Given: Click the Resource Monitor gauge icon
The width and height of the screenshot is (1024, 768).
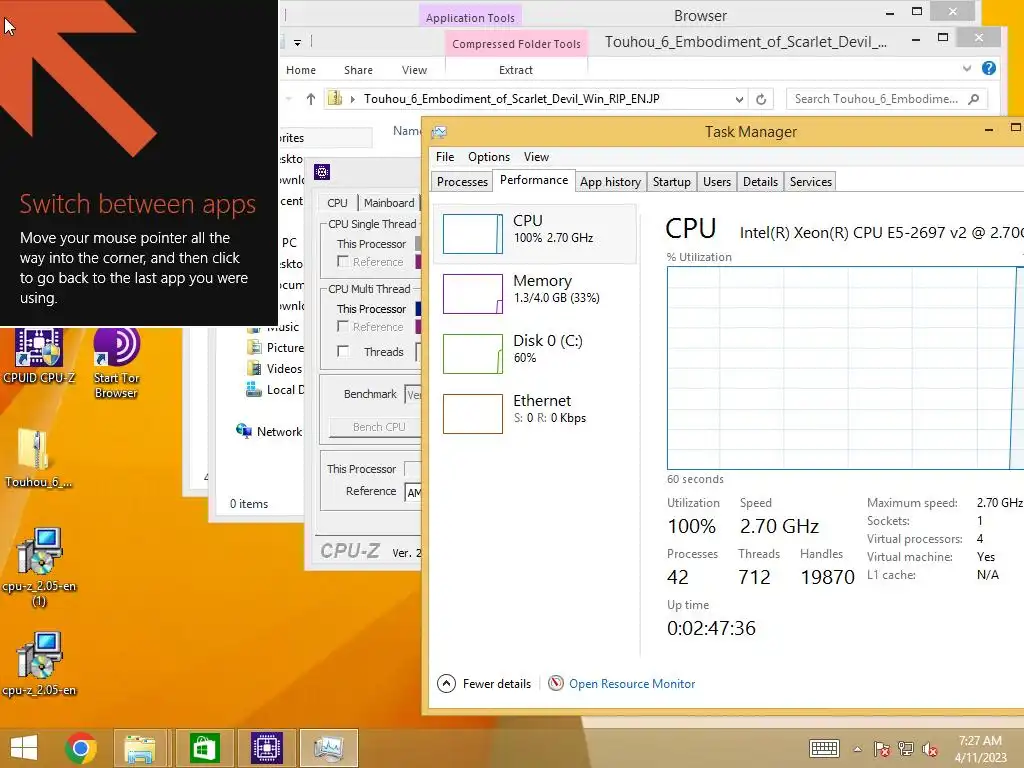Looking at the screenshot, I should (556, 683).
